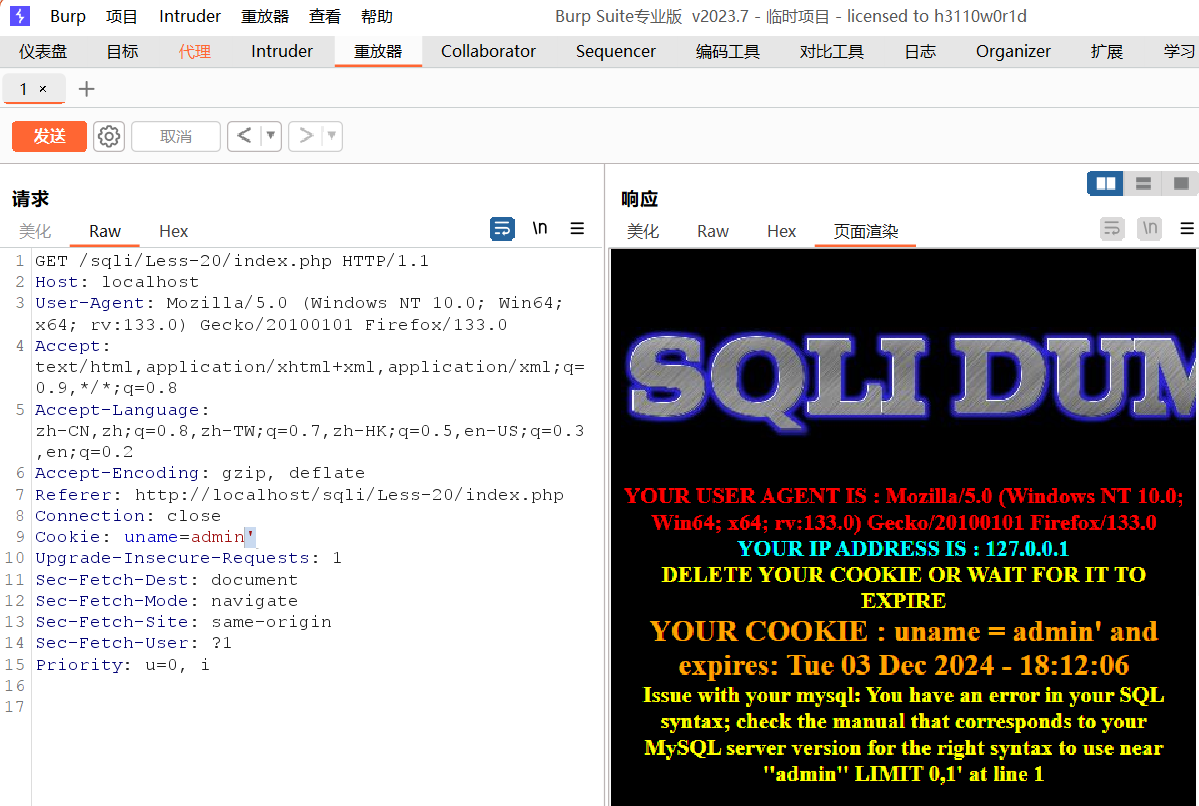Open the Intruder menu in menu bar
The image size is (1199, 806).
click(x=190, y=16)
